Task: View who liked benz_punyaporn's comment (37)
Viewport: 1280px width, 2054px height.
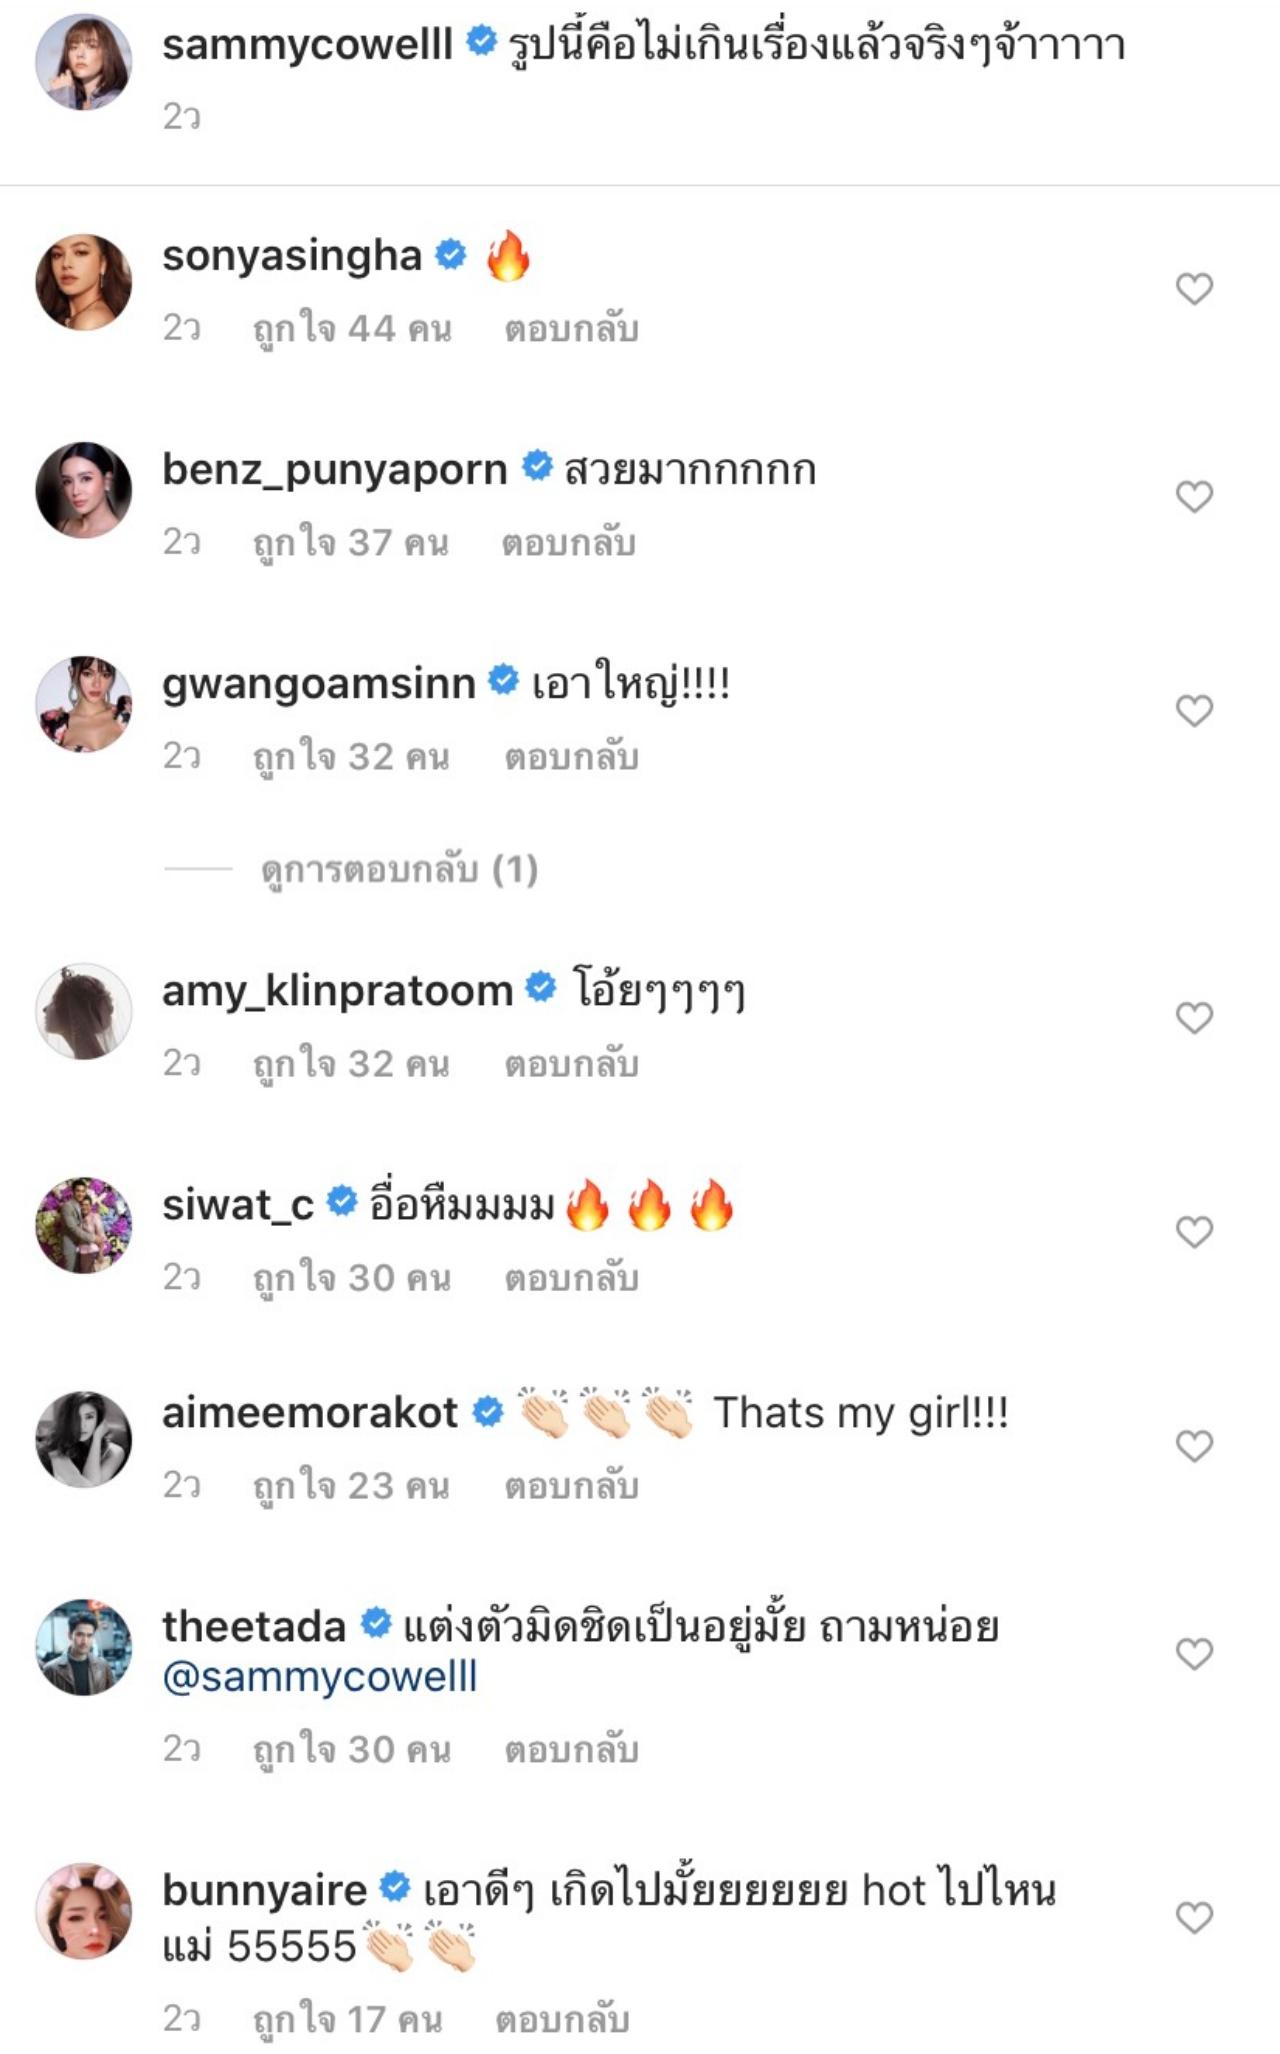Action: click(x=351, y=543)
